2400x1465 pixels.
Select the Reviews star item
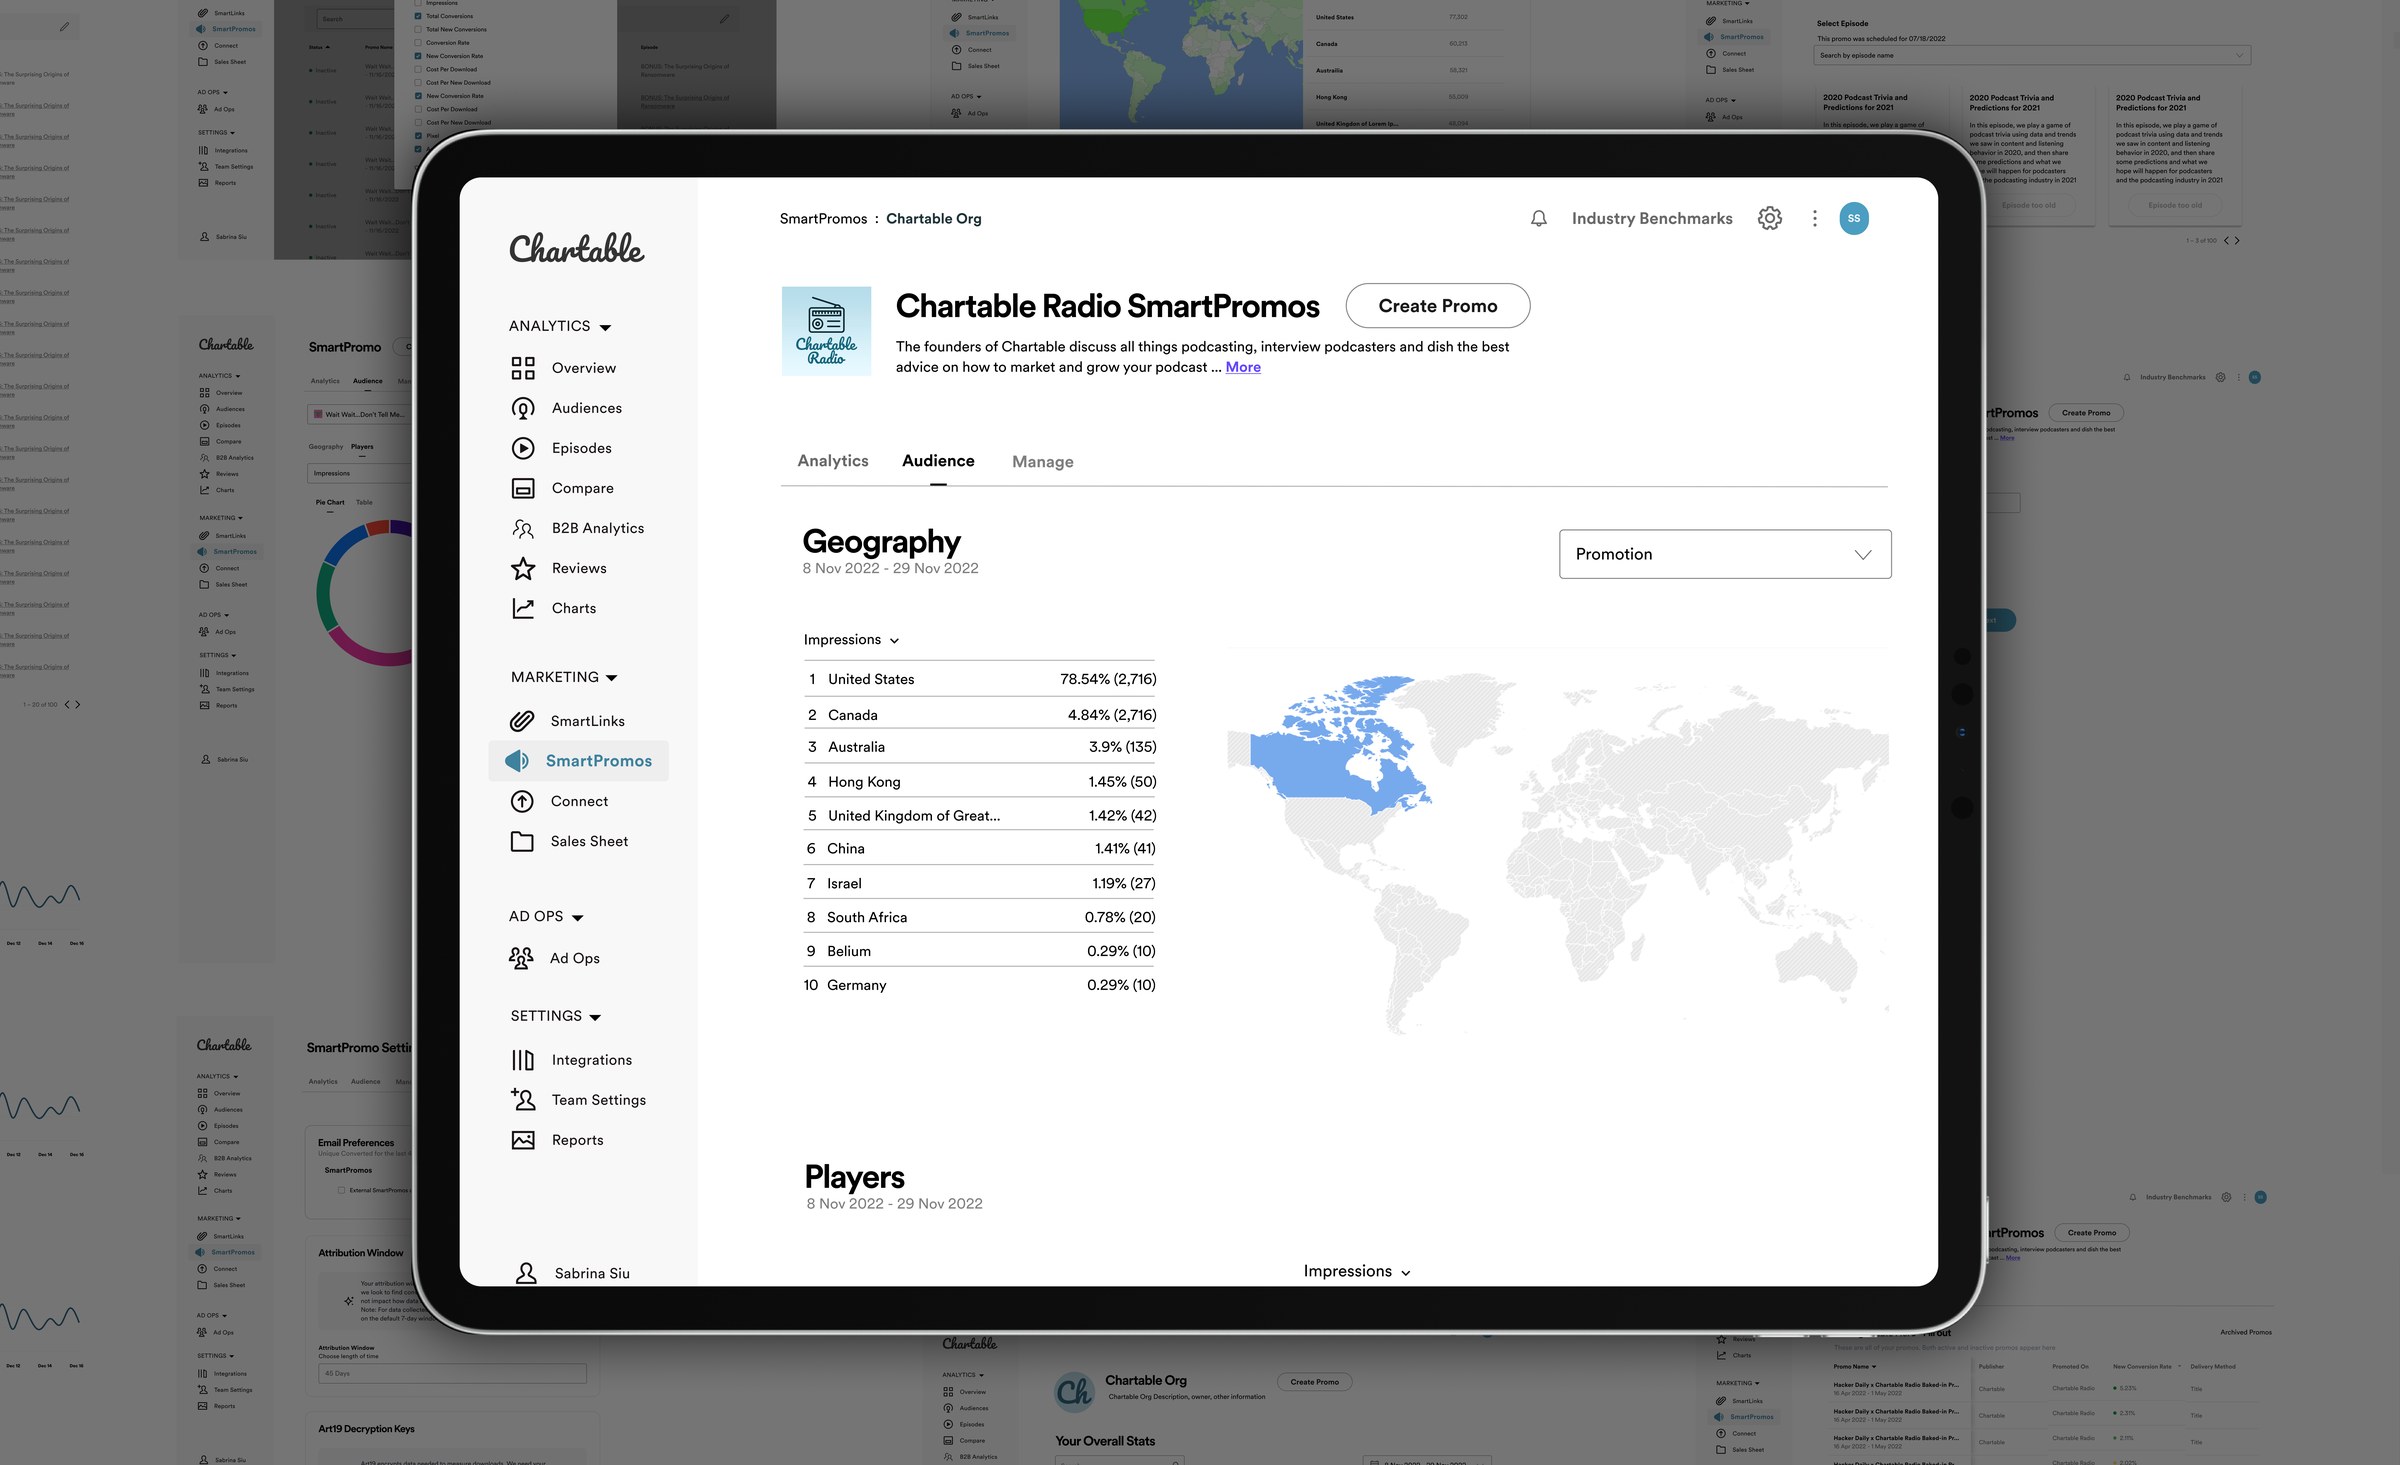click(x=558, y=568)
